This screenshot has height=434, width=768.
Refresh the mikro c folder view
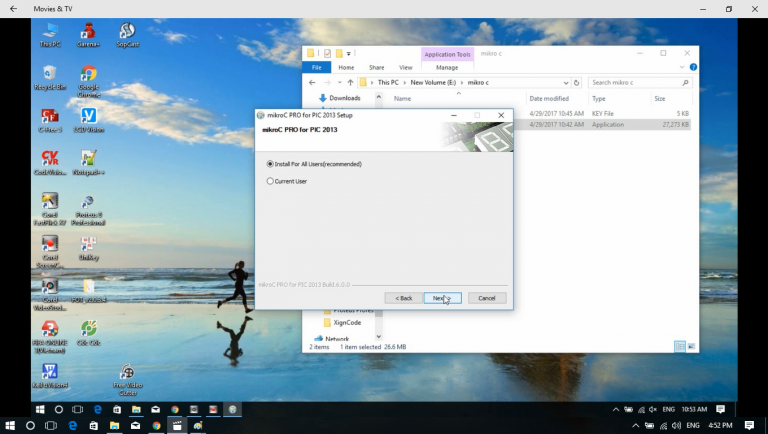[x=576, y=82]
